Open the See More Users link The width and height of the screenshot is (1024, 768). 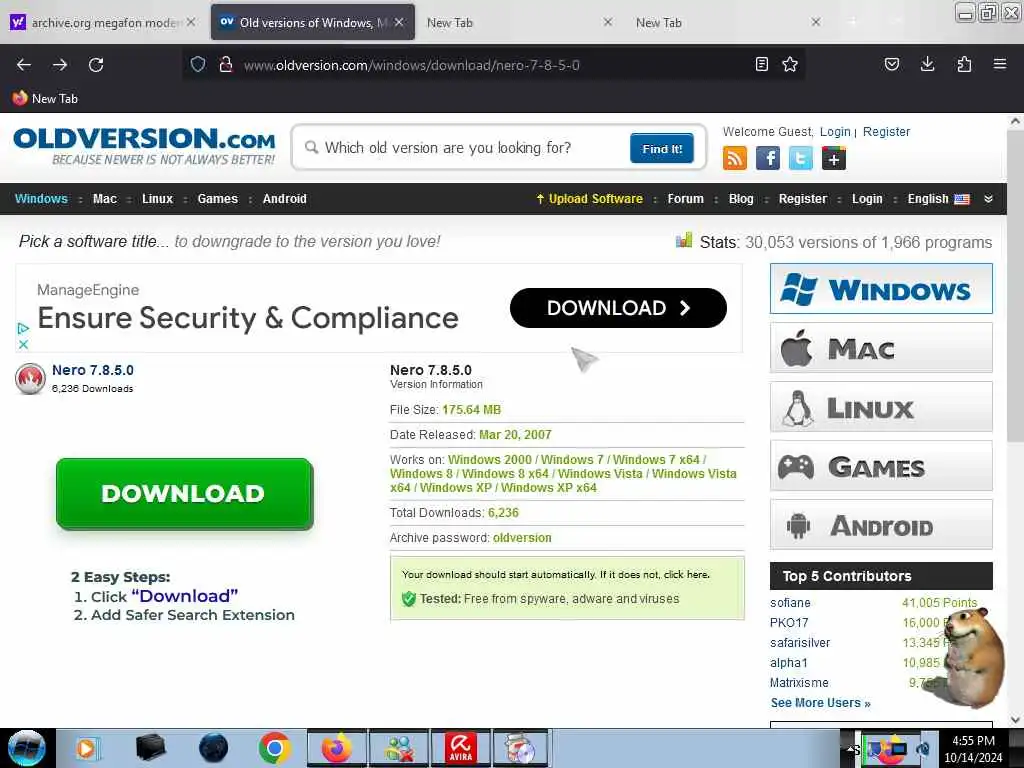click(x=821, y=703)
